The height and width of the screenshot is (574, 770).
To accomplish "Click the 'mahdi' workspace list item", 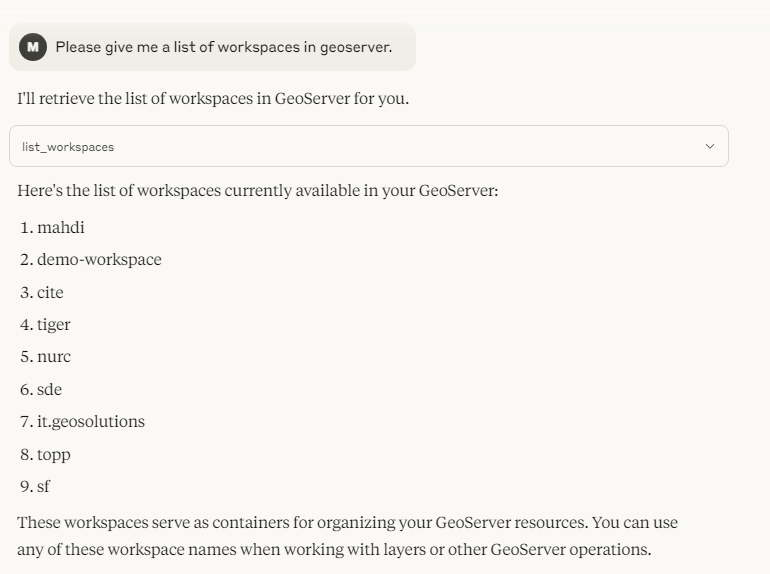I will pos(61,227).
